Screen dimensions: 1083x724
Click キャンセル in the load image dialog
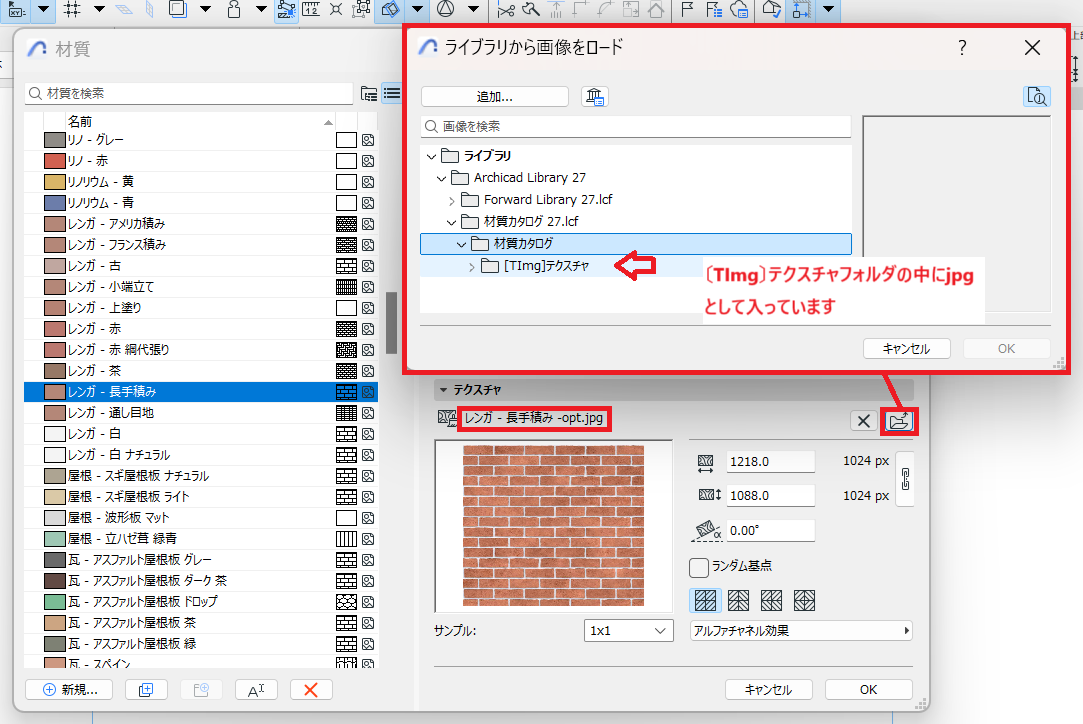point(907,349)
